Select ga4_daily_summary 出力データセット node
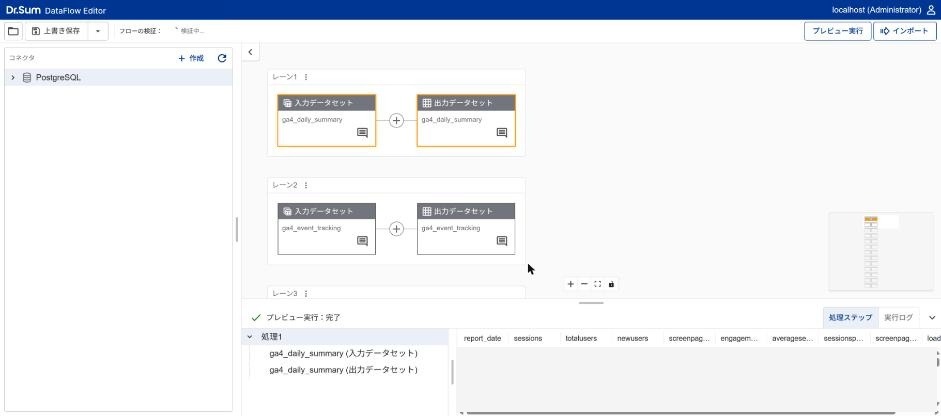 pos(466,120)
